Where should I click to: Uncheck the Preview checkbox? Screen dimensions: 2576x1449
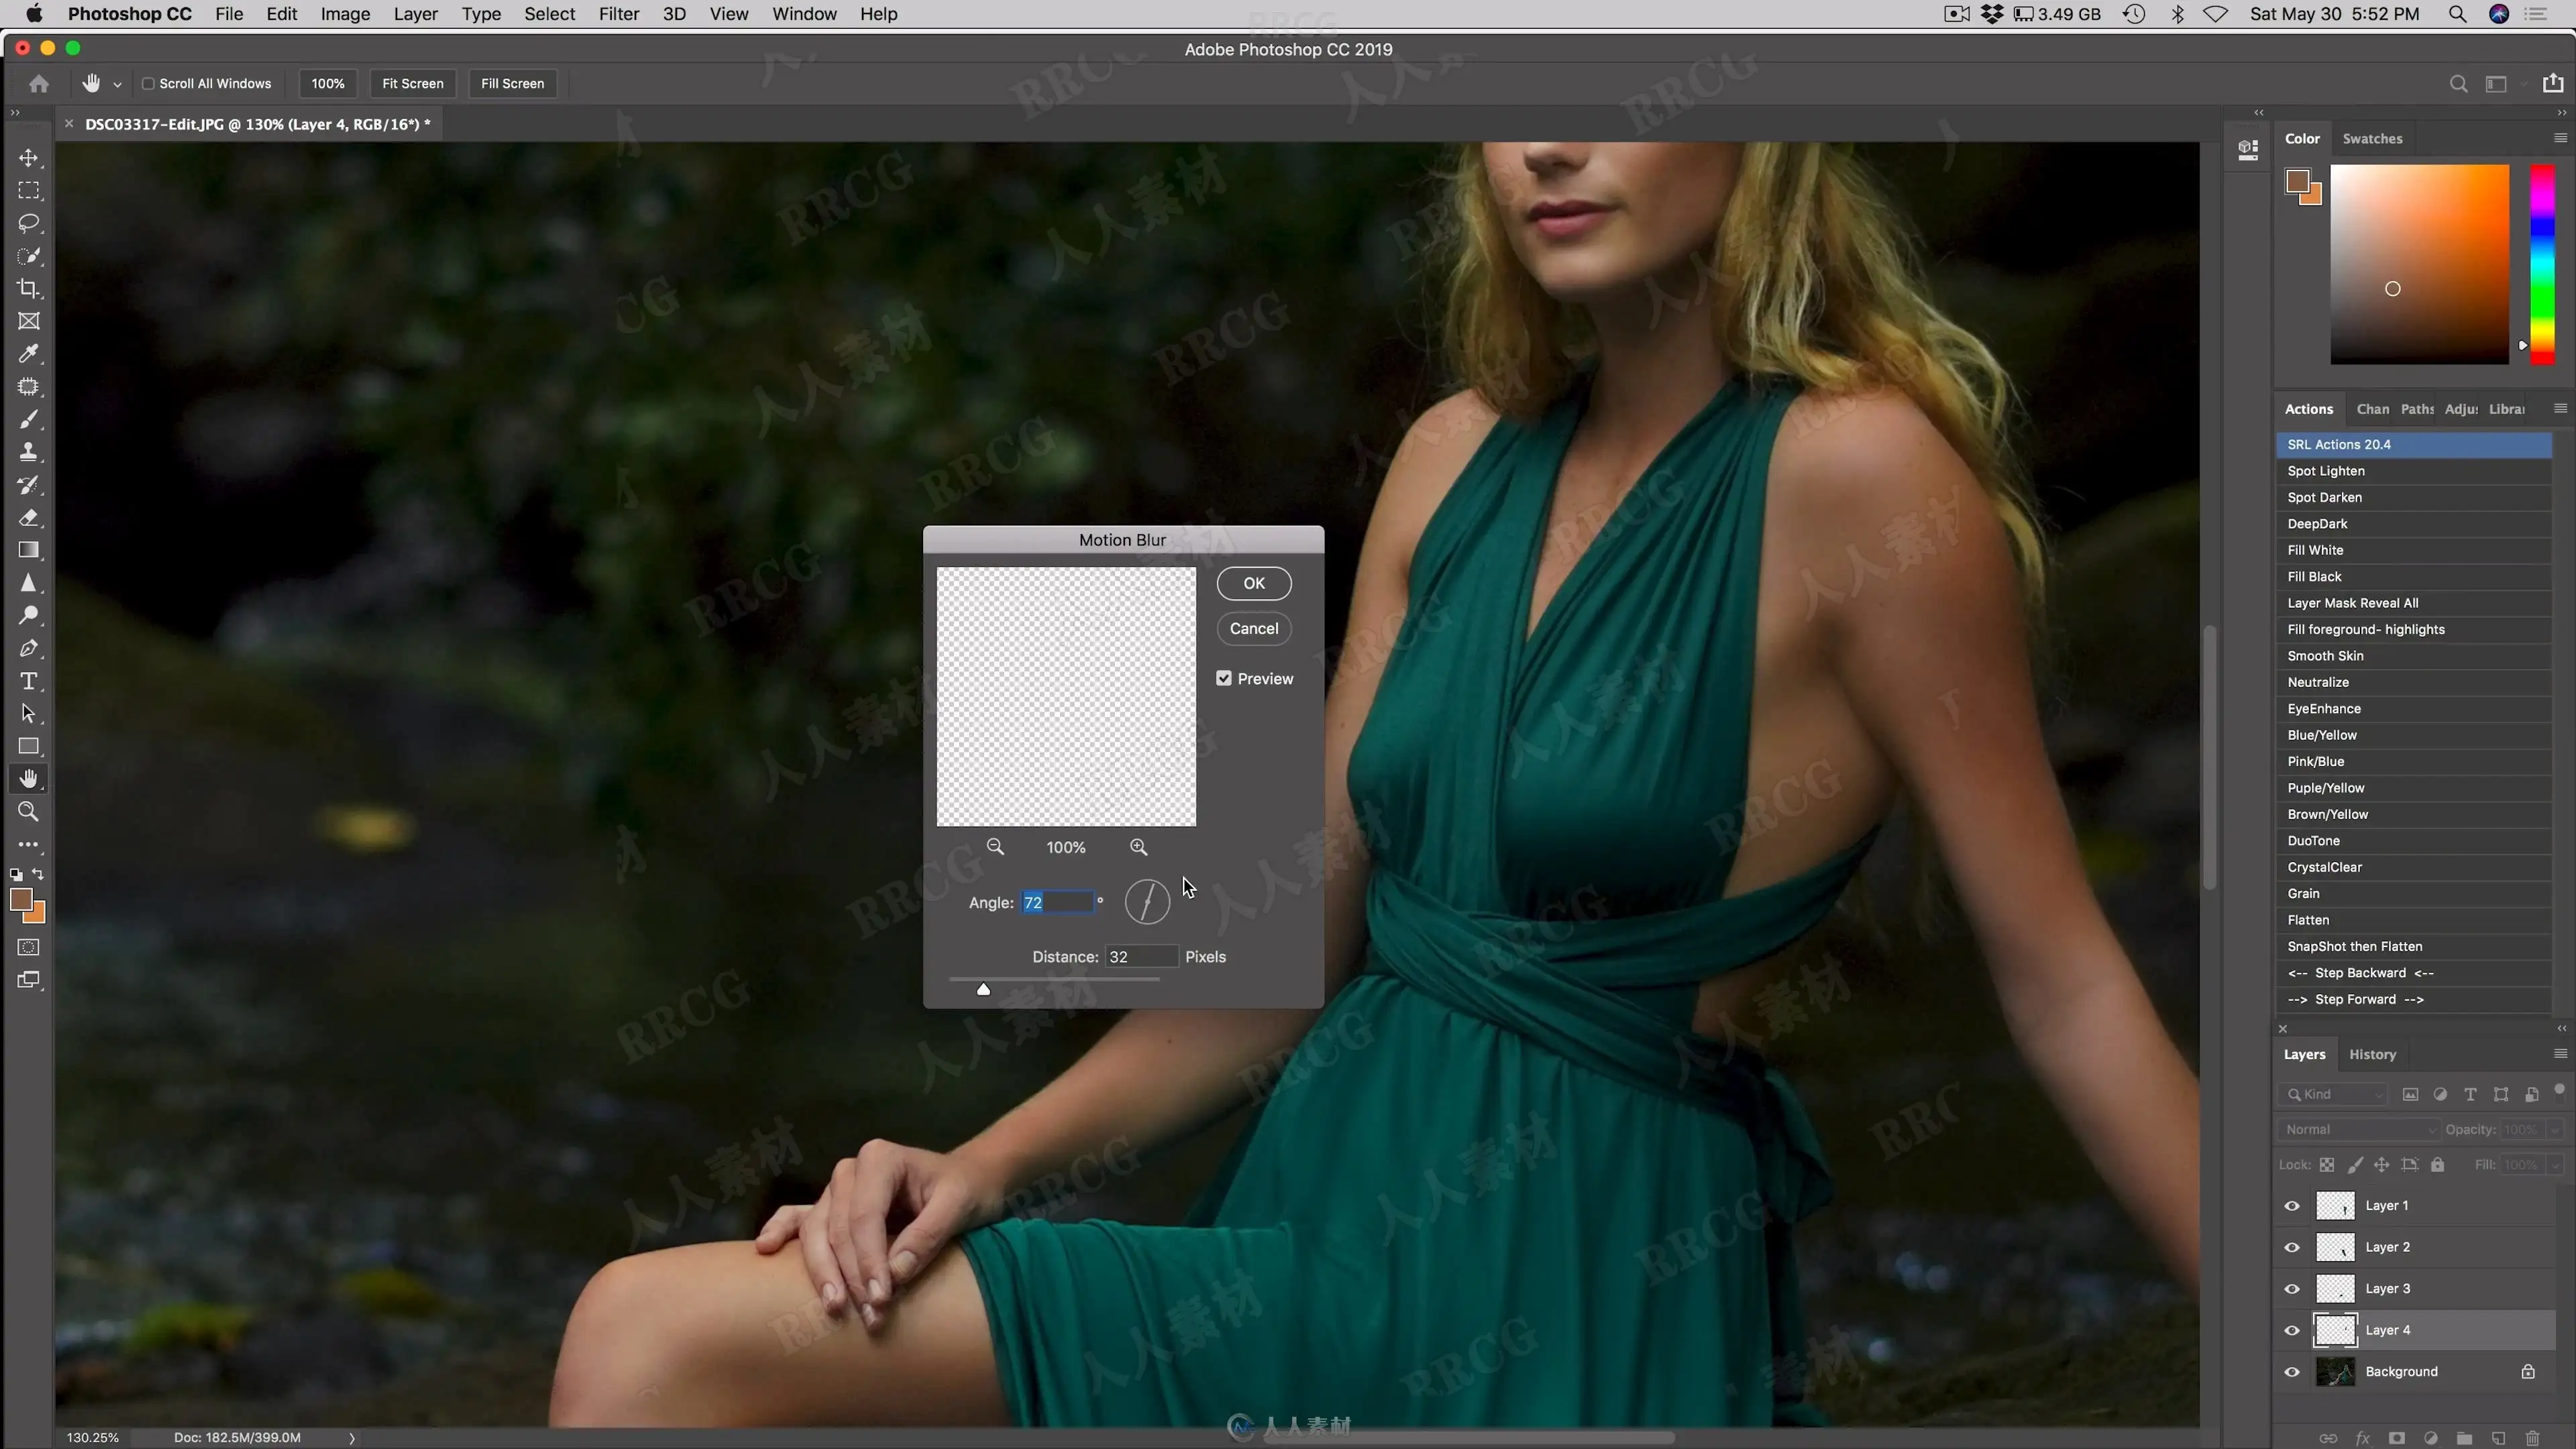[x=1224, y=678]
